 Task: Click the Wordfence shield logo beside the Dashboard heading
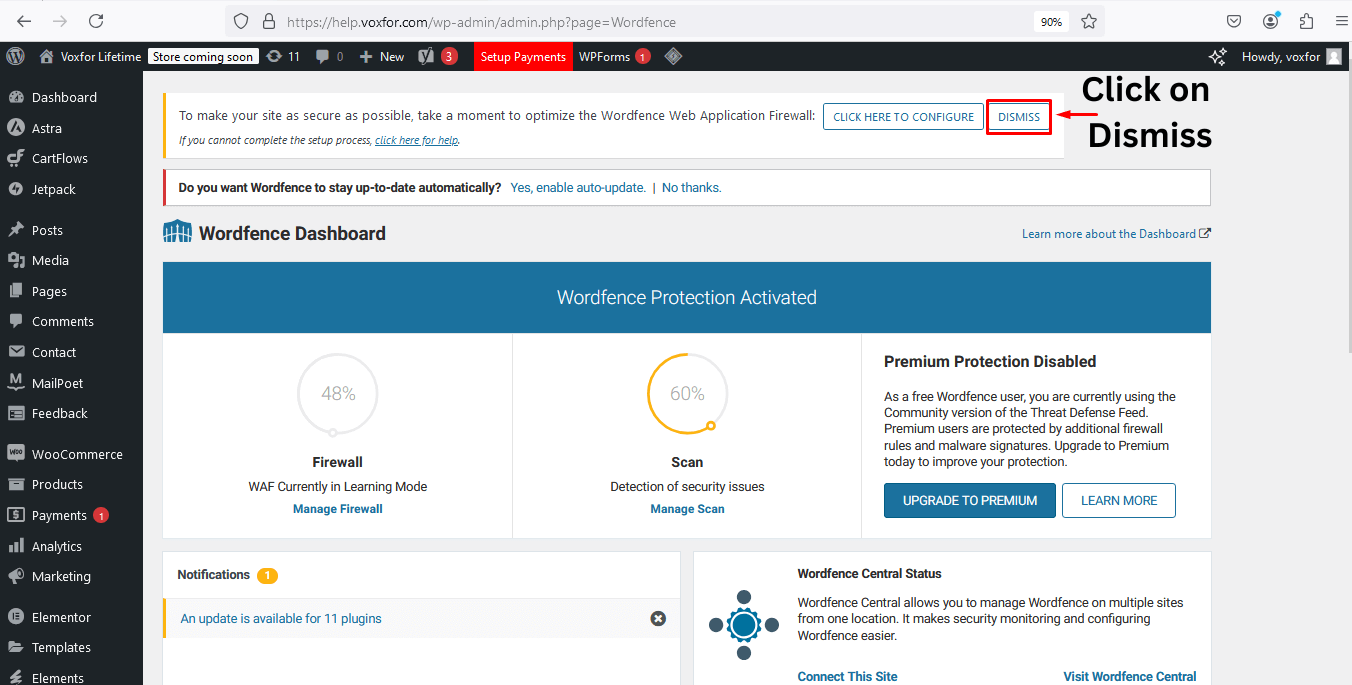[177, 232]
